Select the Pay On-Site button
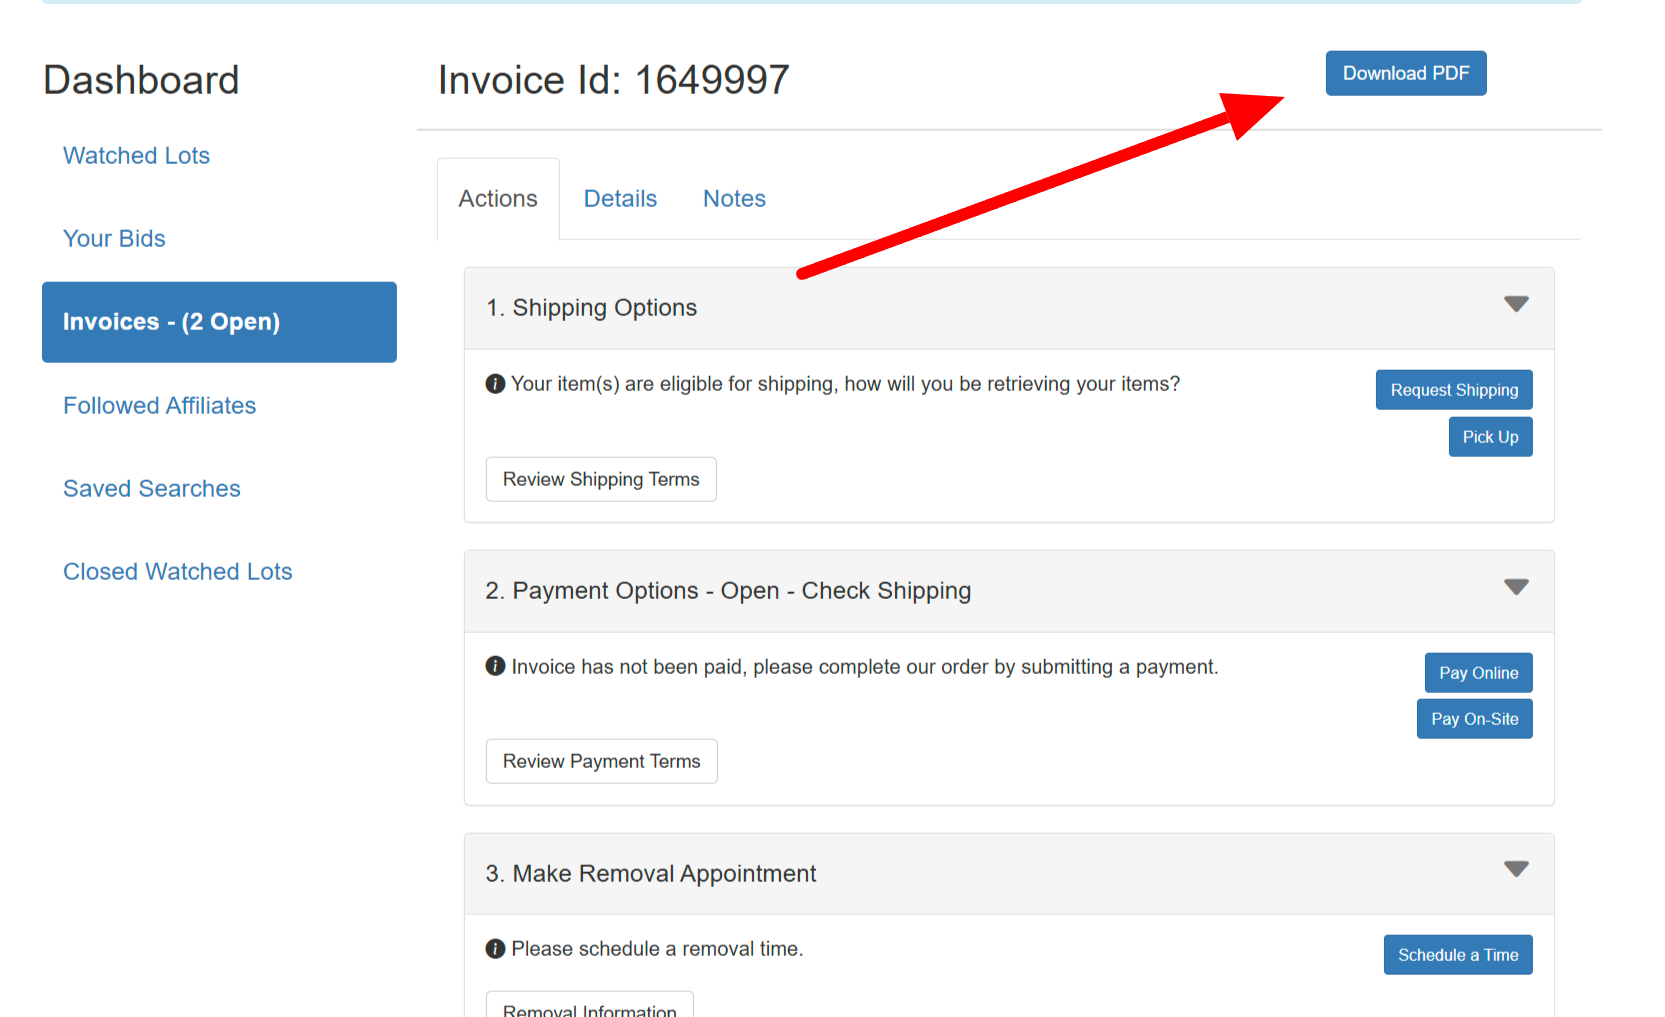 click(x=1474, y=719)
